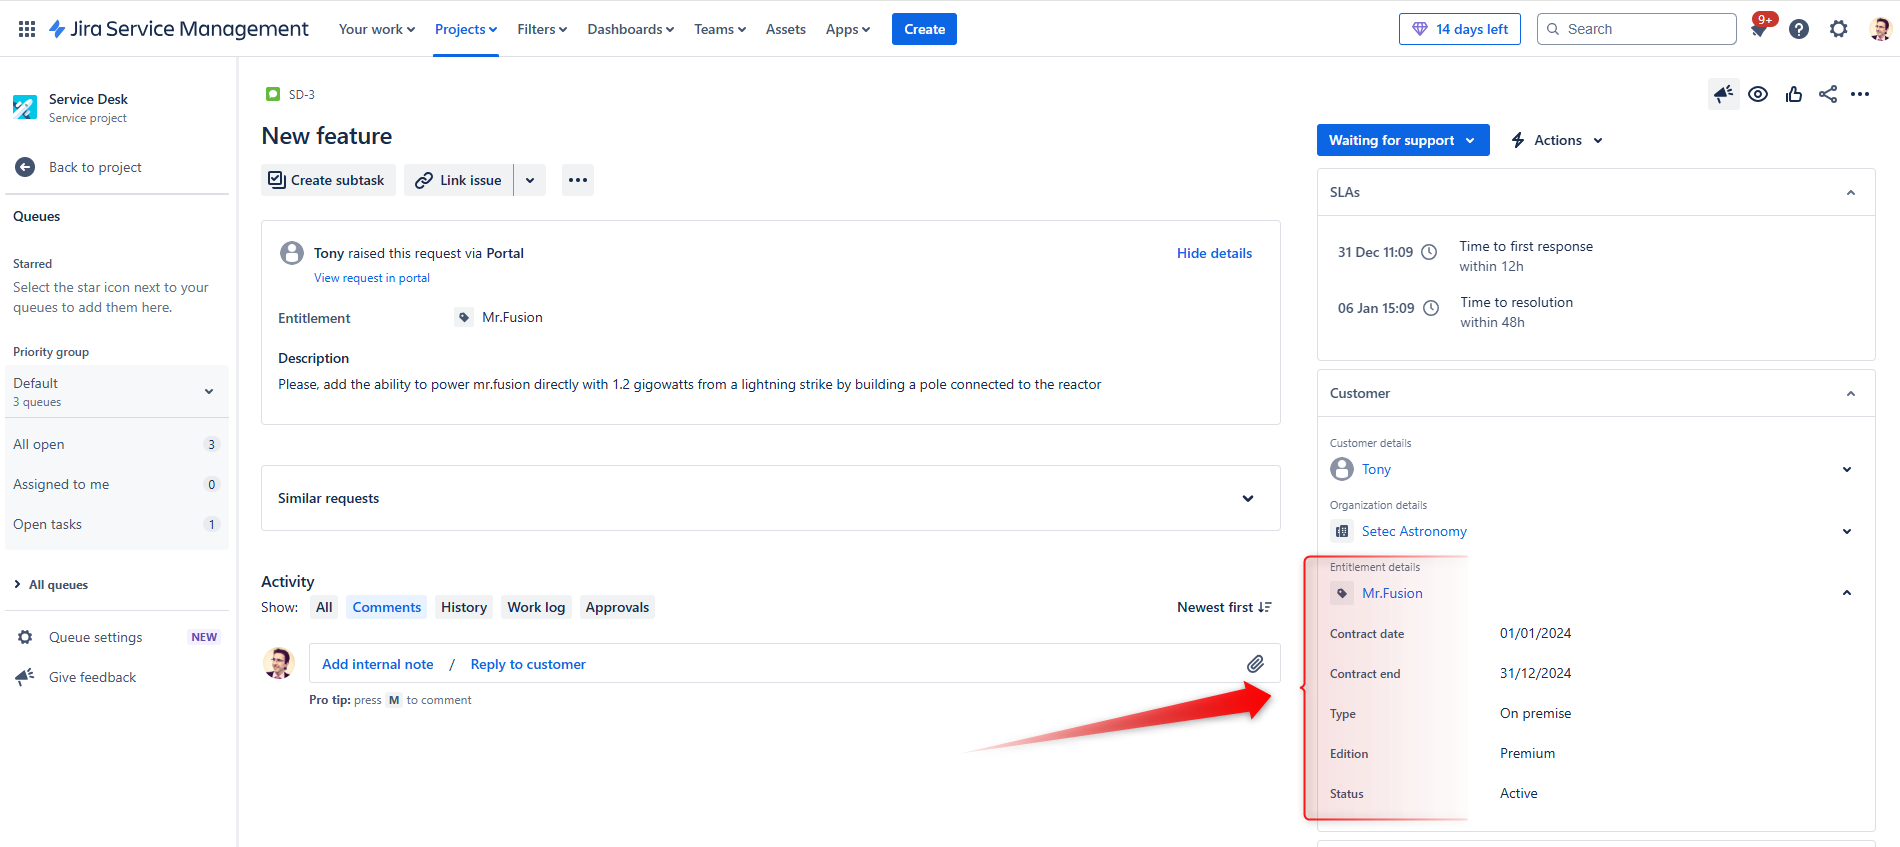
Task: Open the Dashboards menu
Action: tap(630, 29)
